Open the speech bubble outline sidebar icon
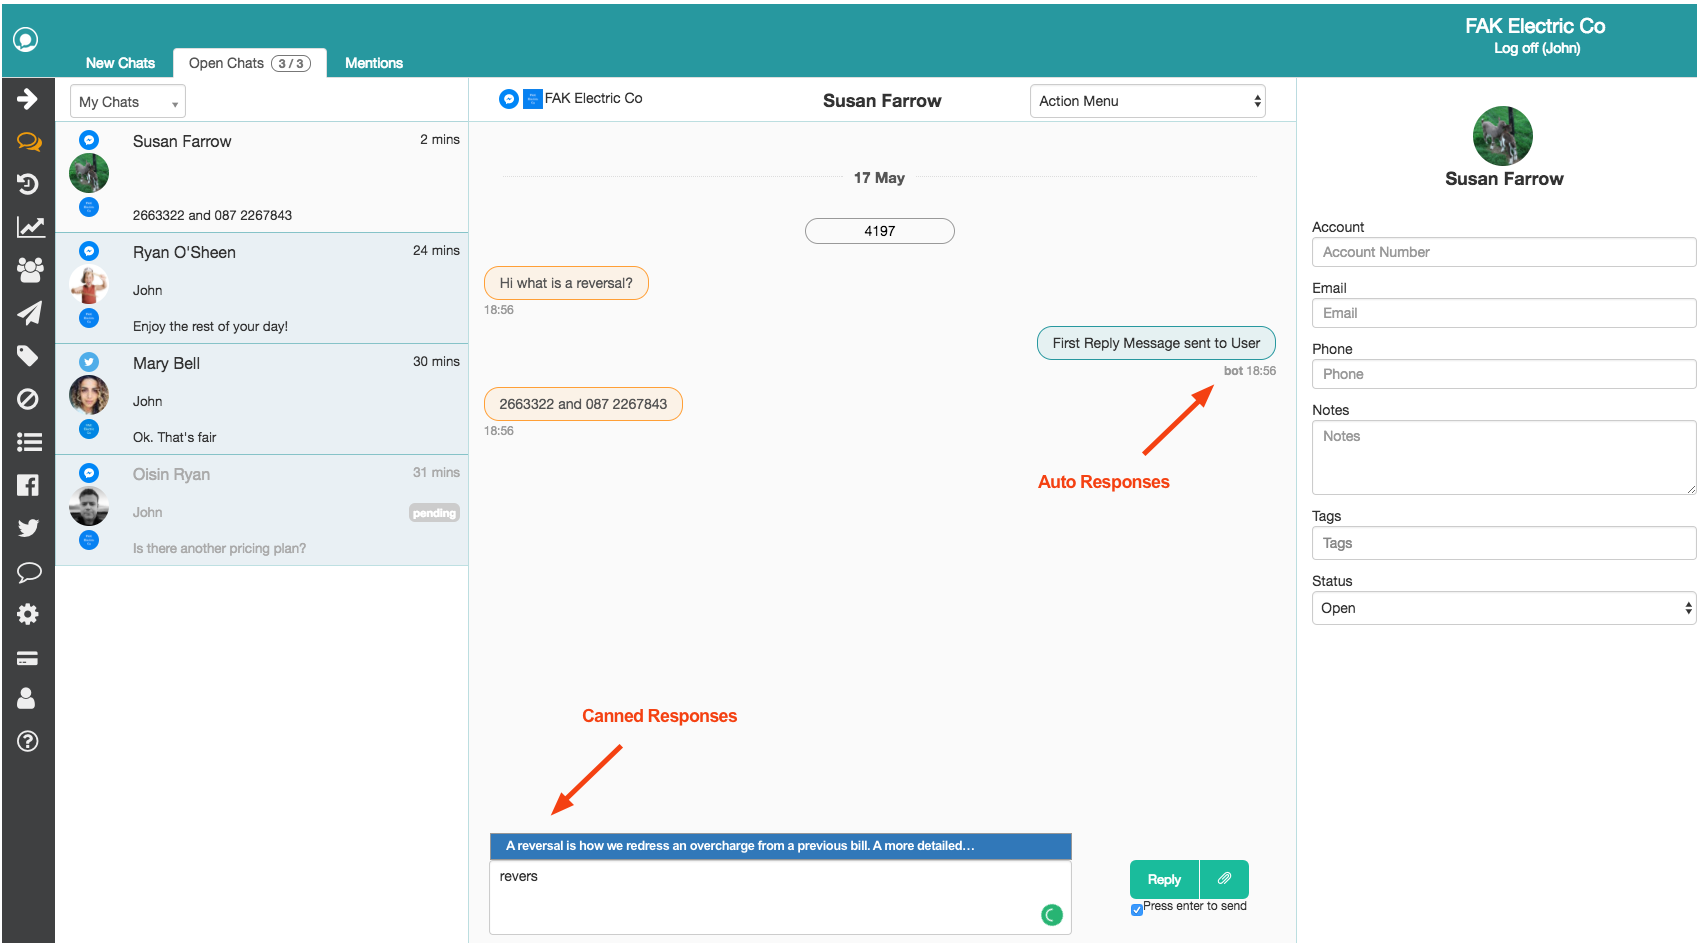Viewport: 1697px width, 943px height. (x=29, y=572)
